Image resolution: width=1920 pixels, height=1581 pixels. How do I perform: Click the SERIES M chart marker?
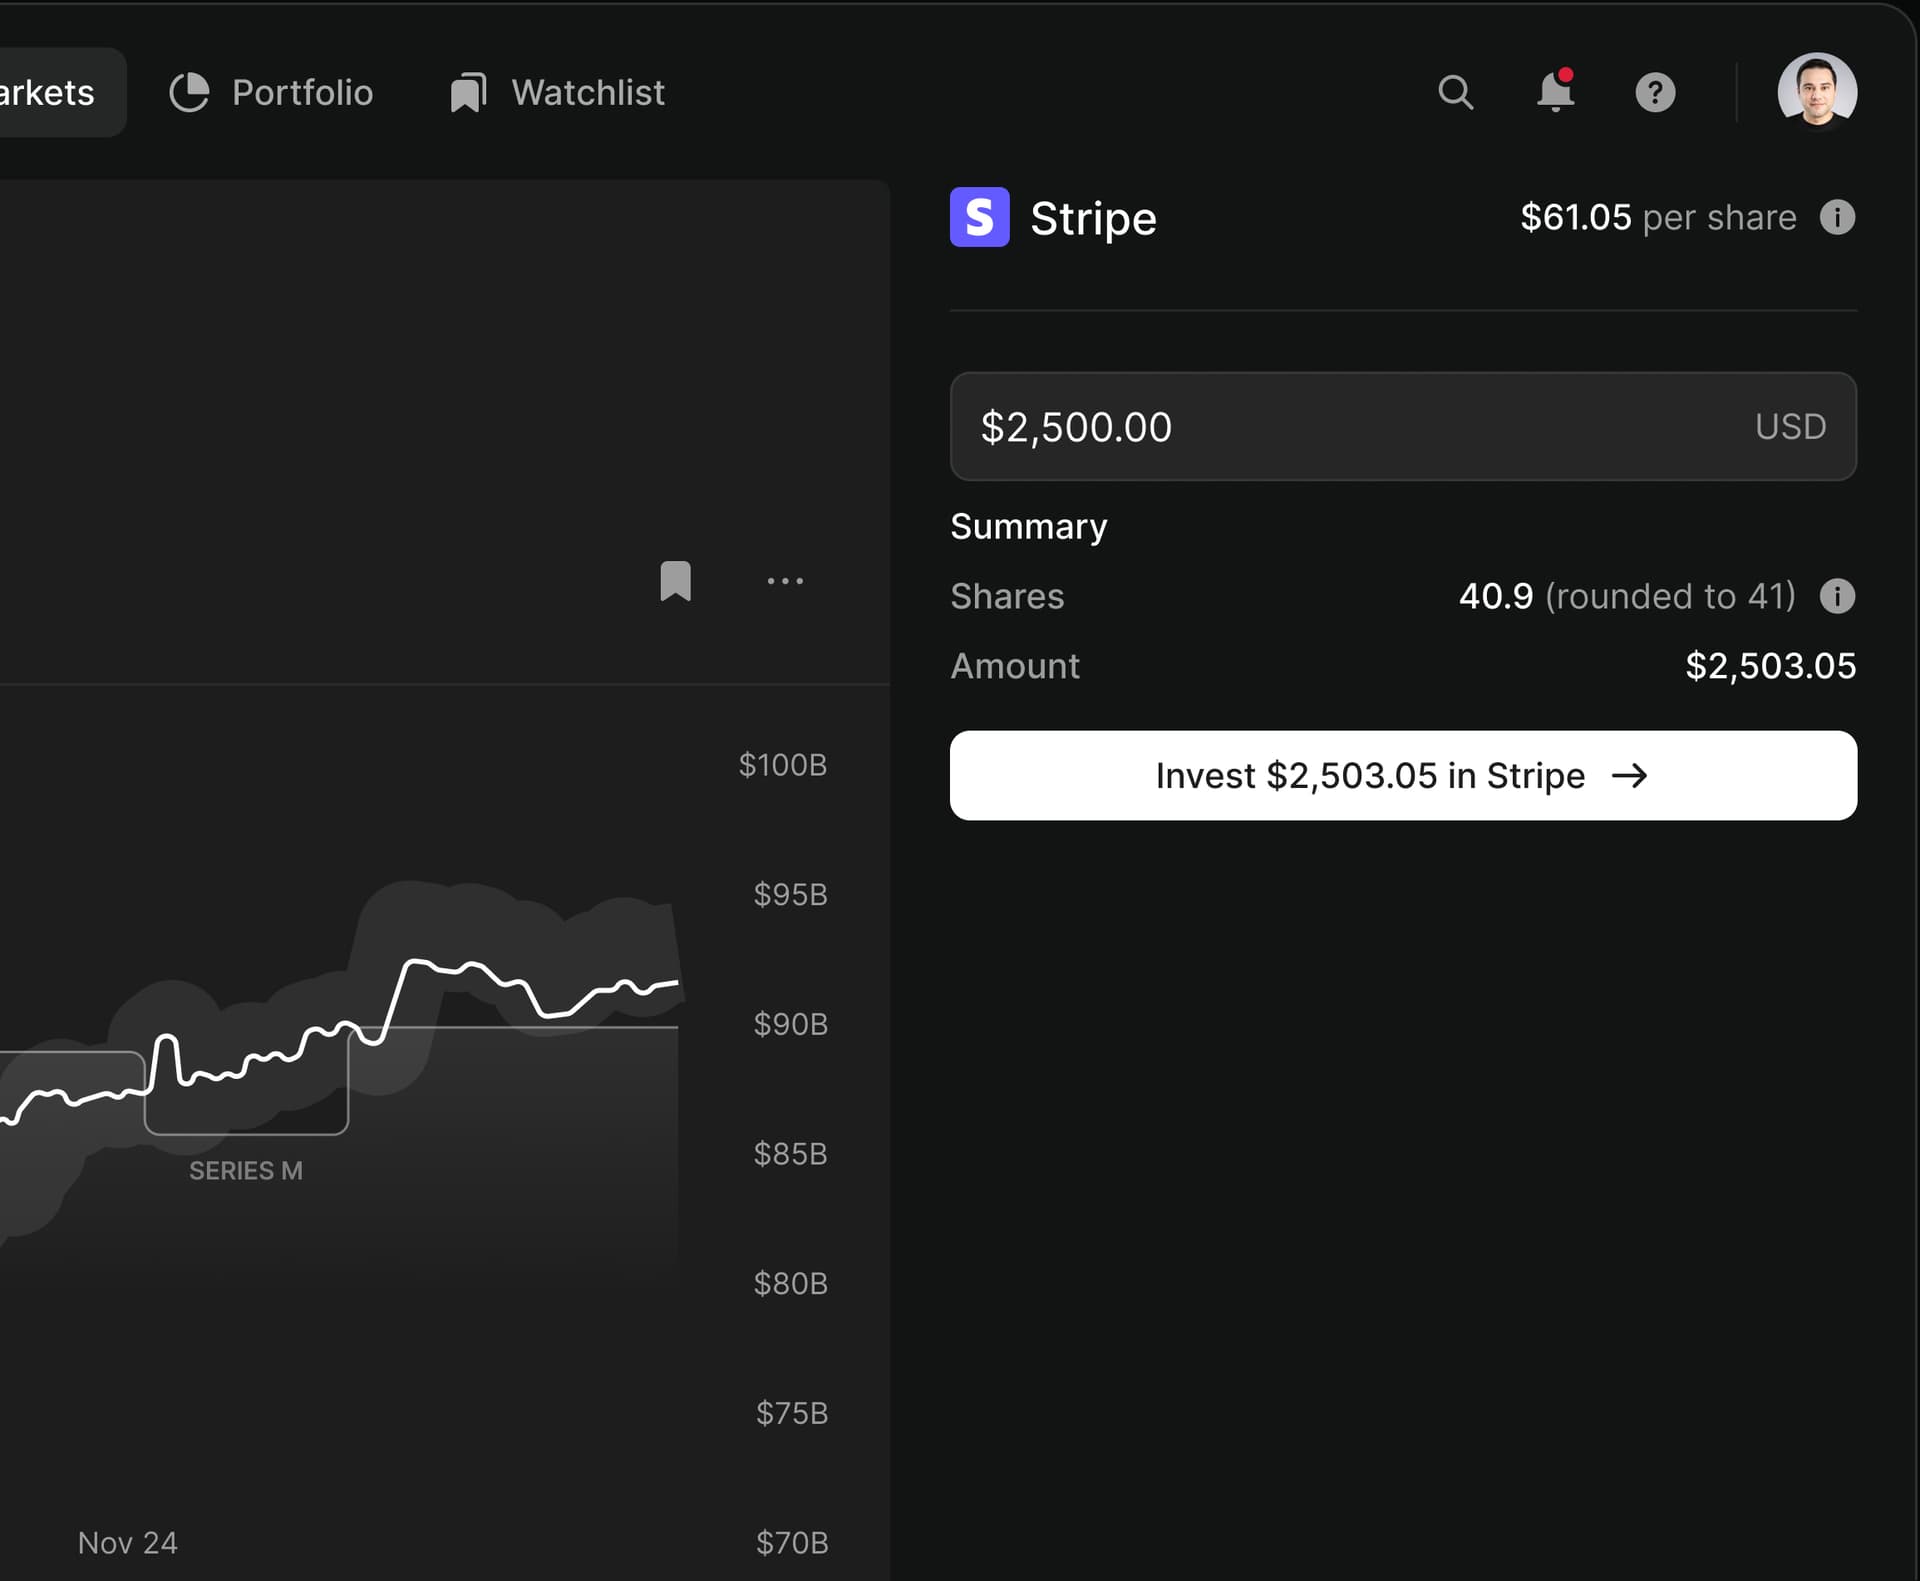(246, 1170)
